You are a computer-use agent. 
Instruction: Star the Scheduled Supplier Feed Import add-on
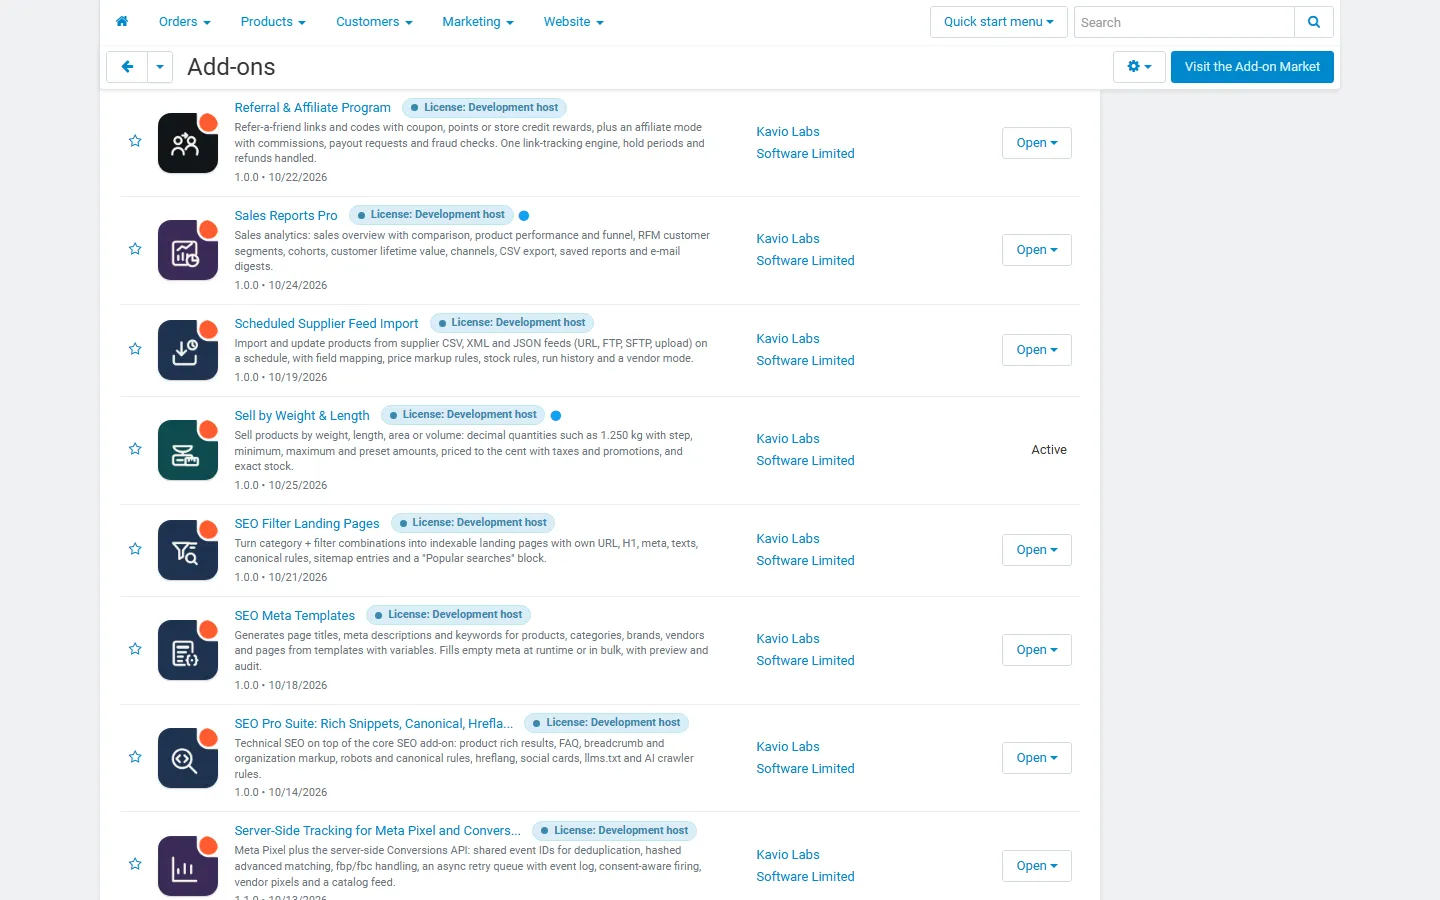click(135, 349)
